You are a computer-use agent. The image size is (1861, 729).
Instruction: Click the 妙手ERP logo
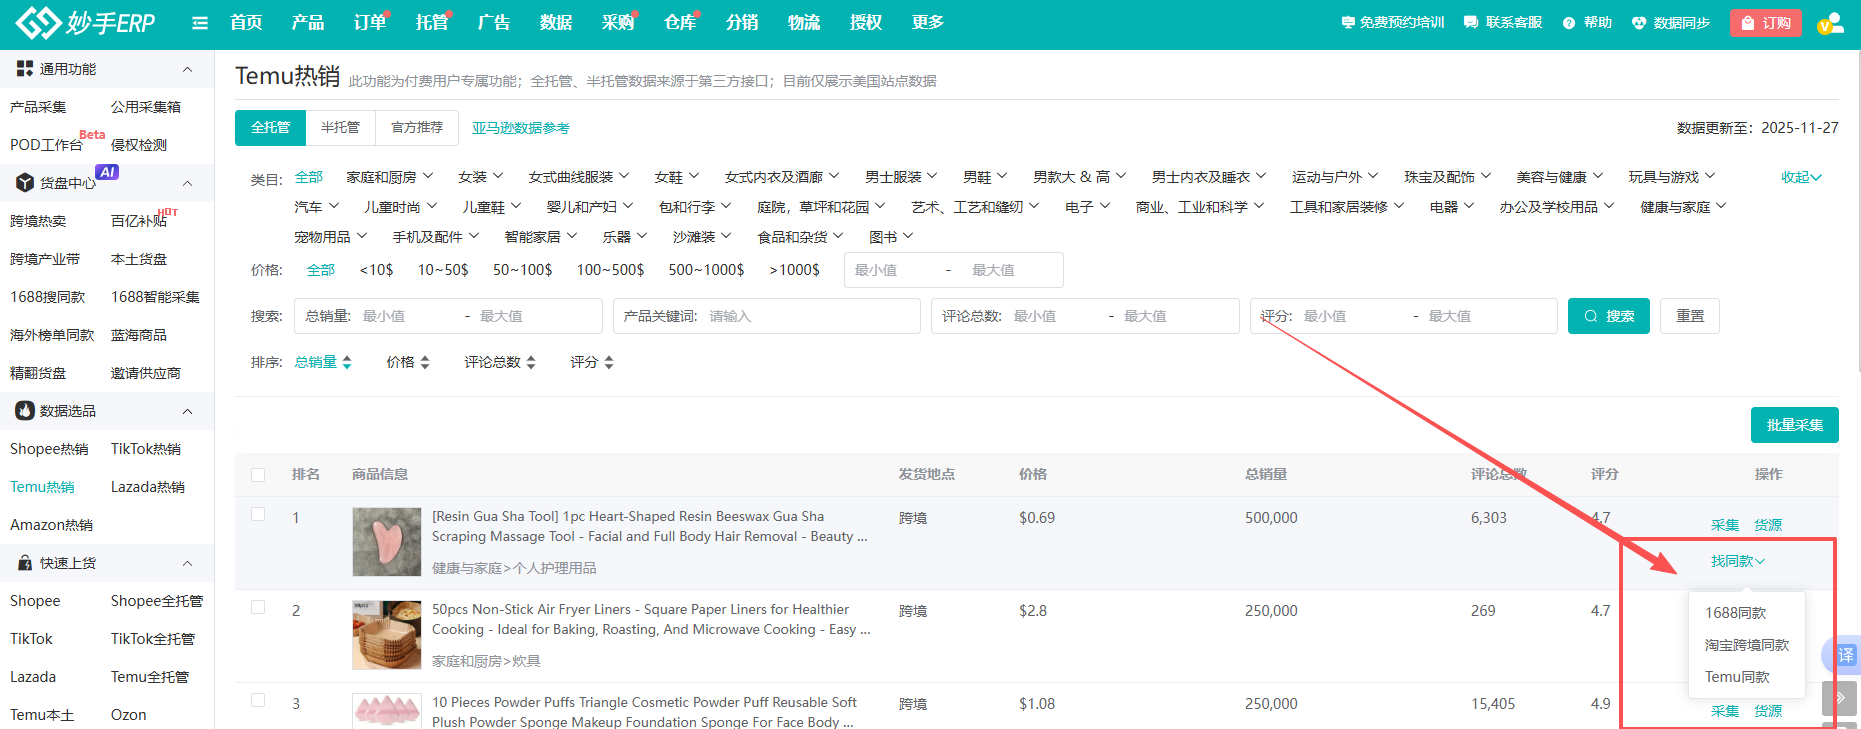tap(86, 23)
